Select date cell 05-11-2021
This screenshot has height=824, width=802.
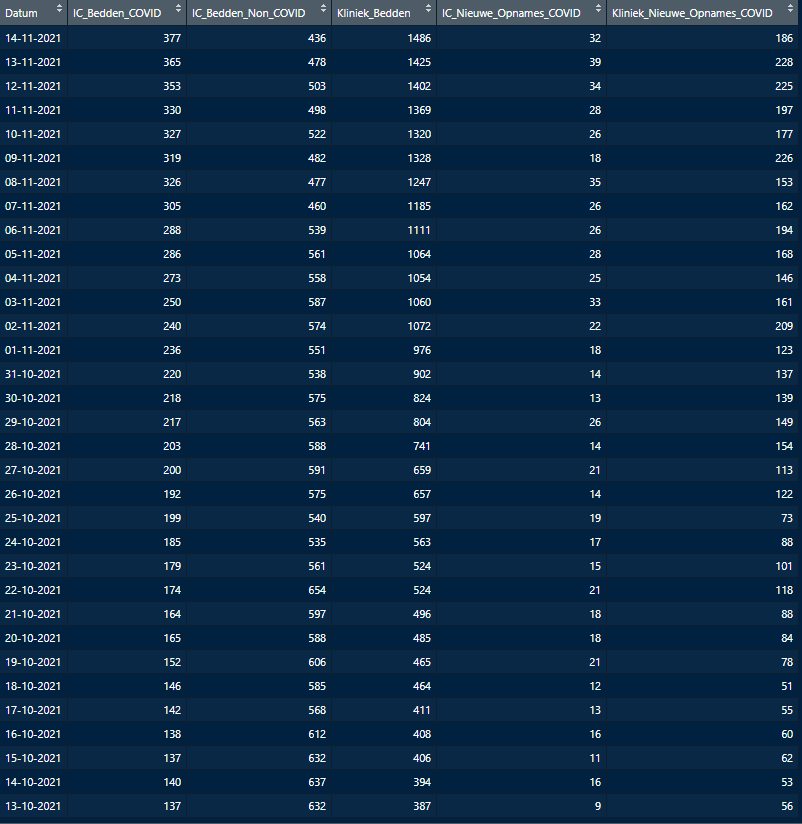(33, 254)
